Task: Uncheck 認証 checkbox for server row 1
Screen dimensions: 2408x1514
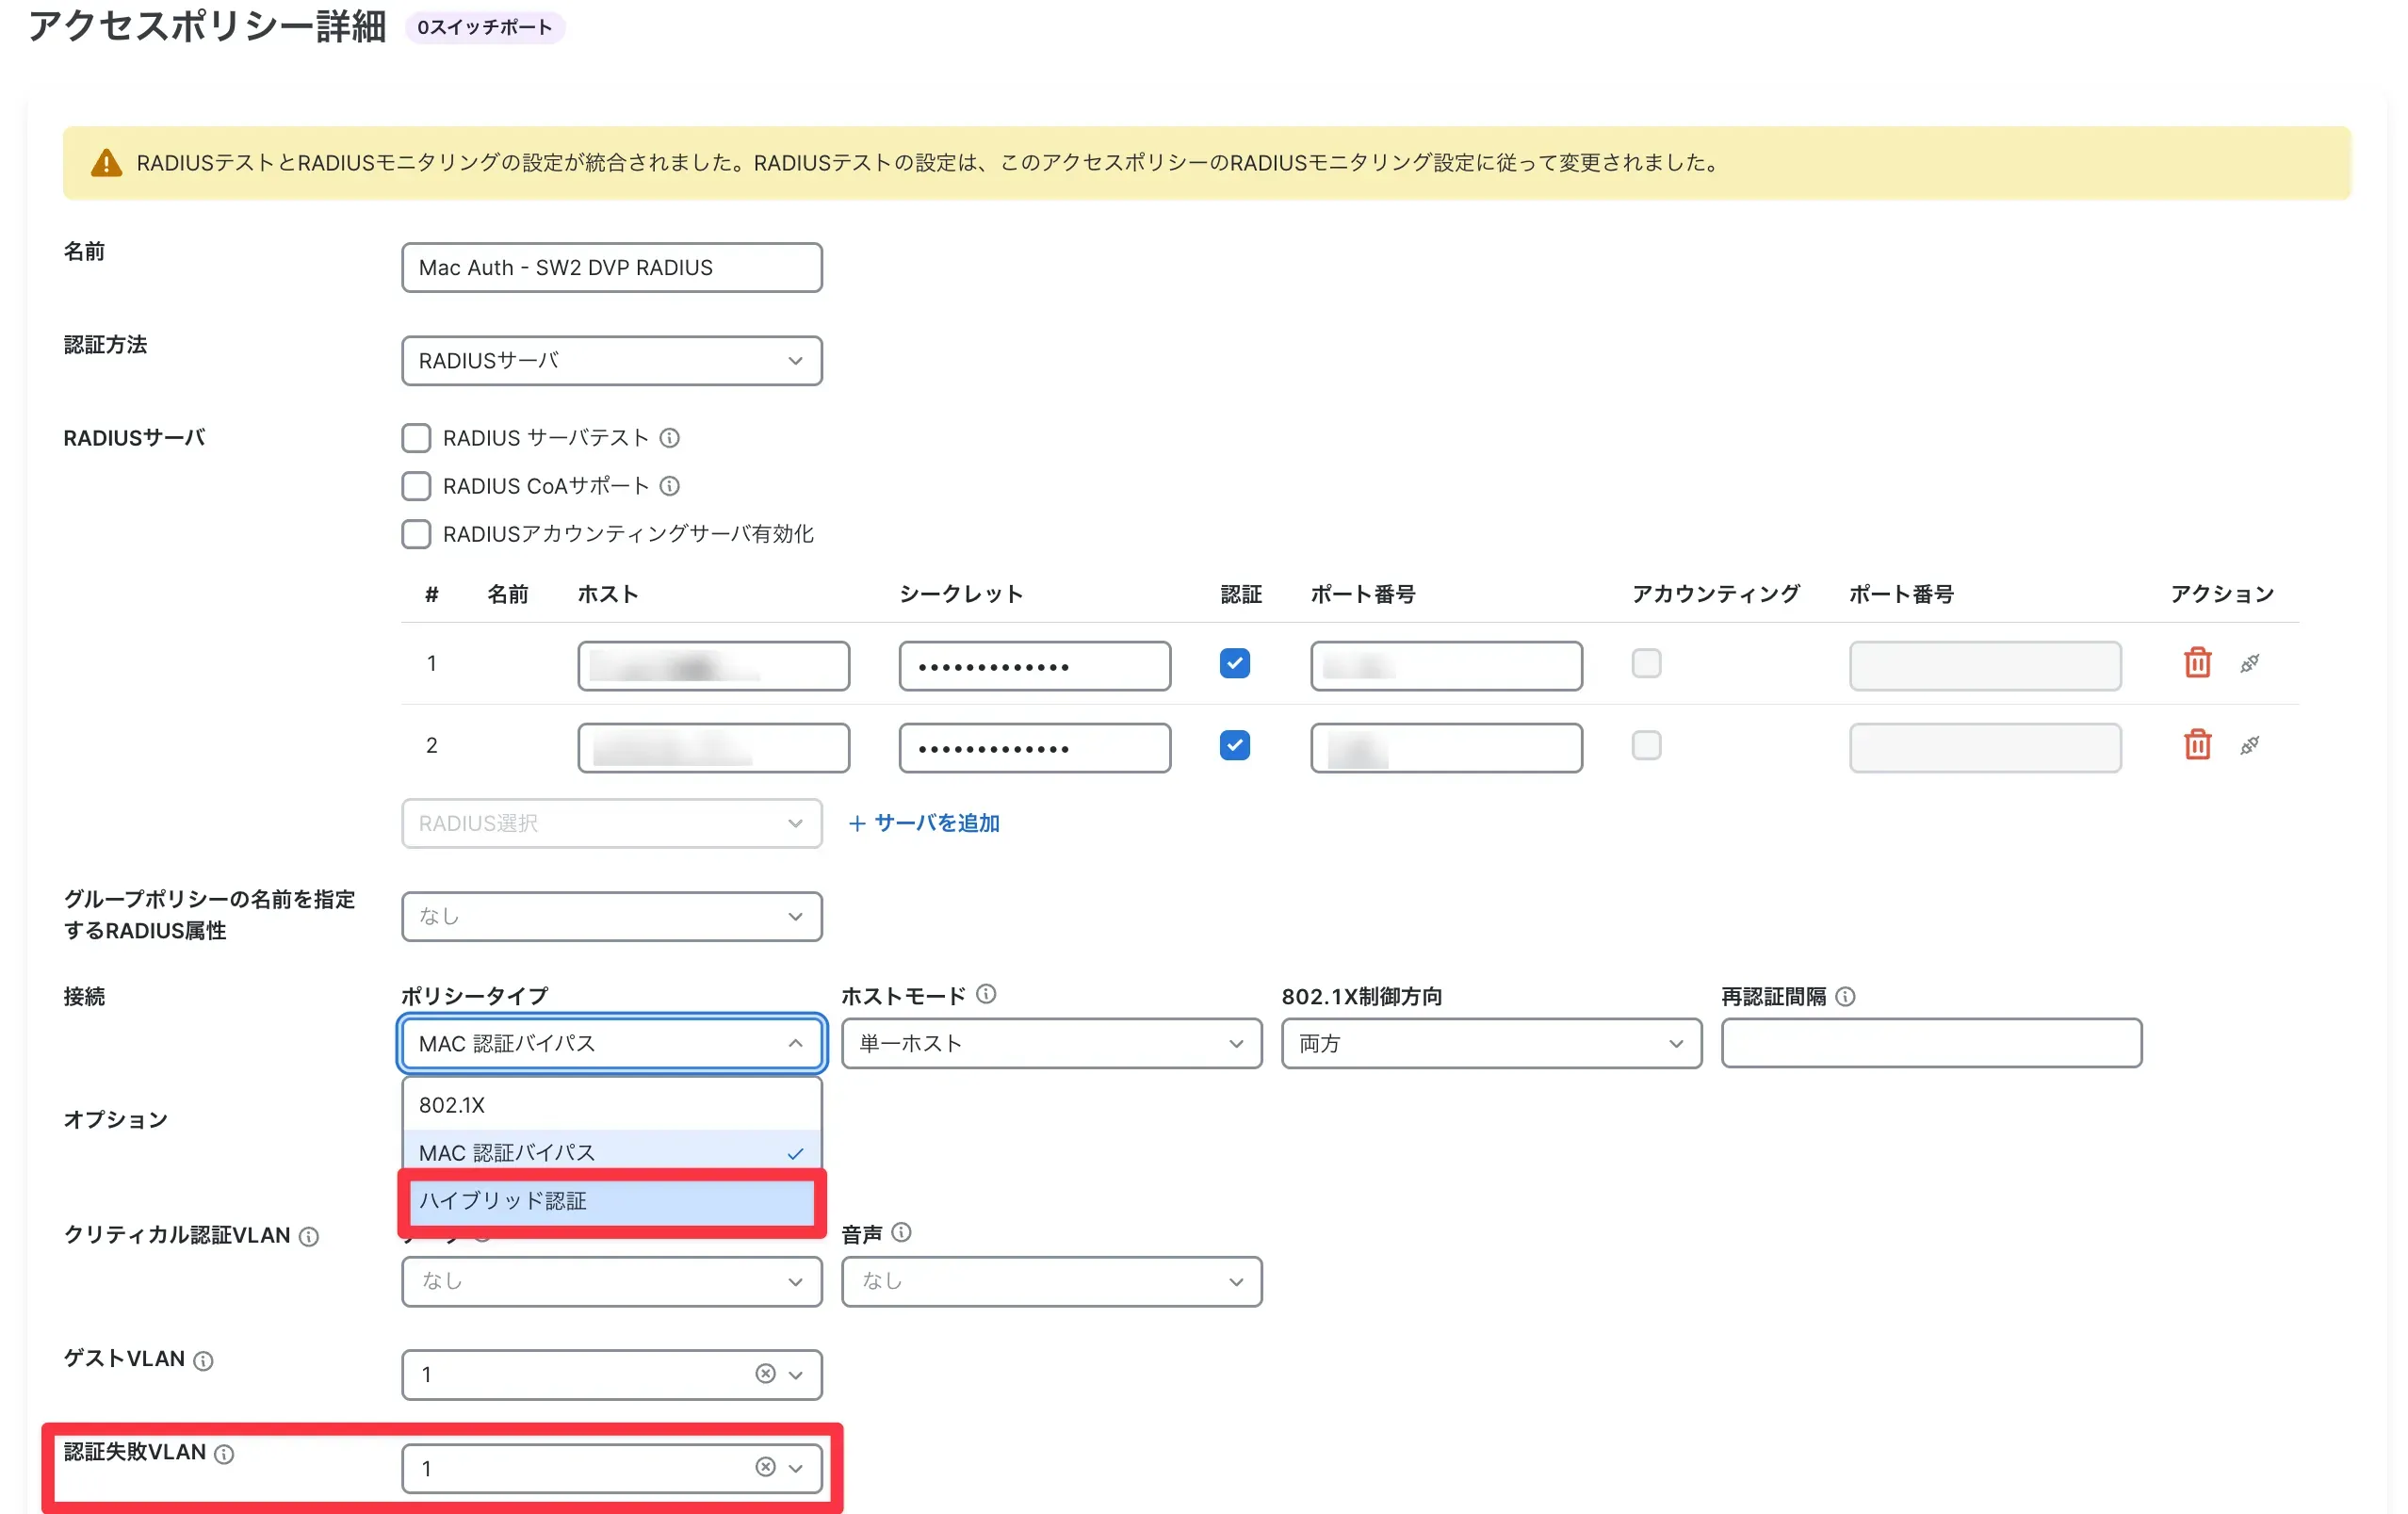Action: click(1234, 663)
